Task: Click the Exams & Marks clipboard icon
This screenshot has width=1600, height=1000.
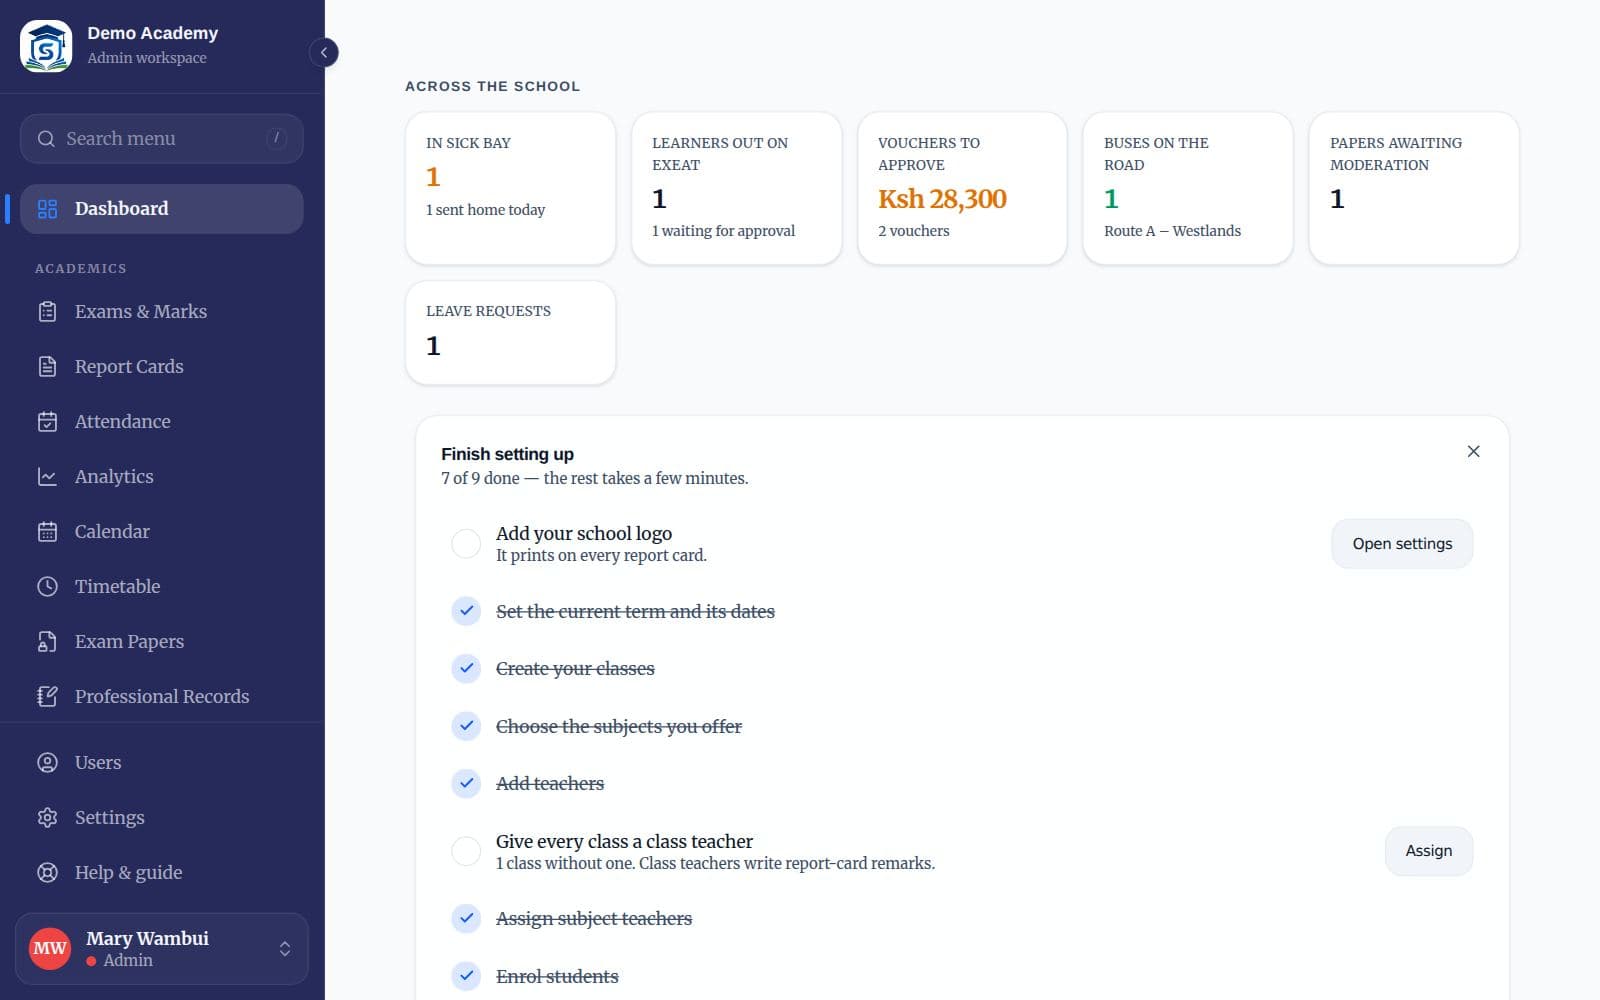Action: pos(47,312)
